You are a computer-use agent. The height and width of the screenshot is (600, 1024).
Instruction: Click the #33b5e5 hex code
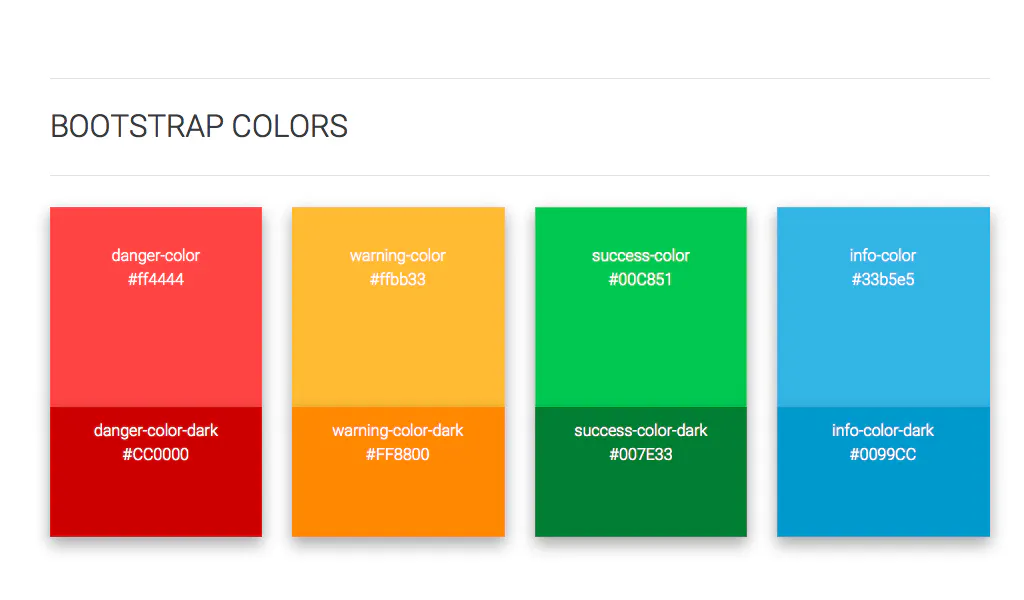883,279
